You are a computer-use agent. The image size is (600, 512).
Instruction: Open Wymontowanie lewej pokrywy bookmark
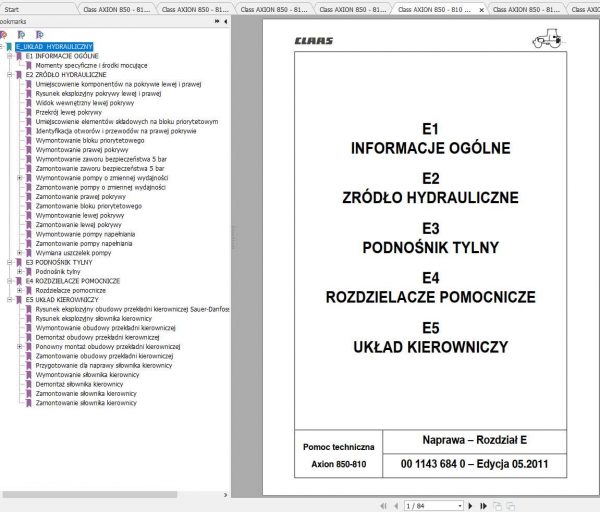coord(80,215)
